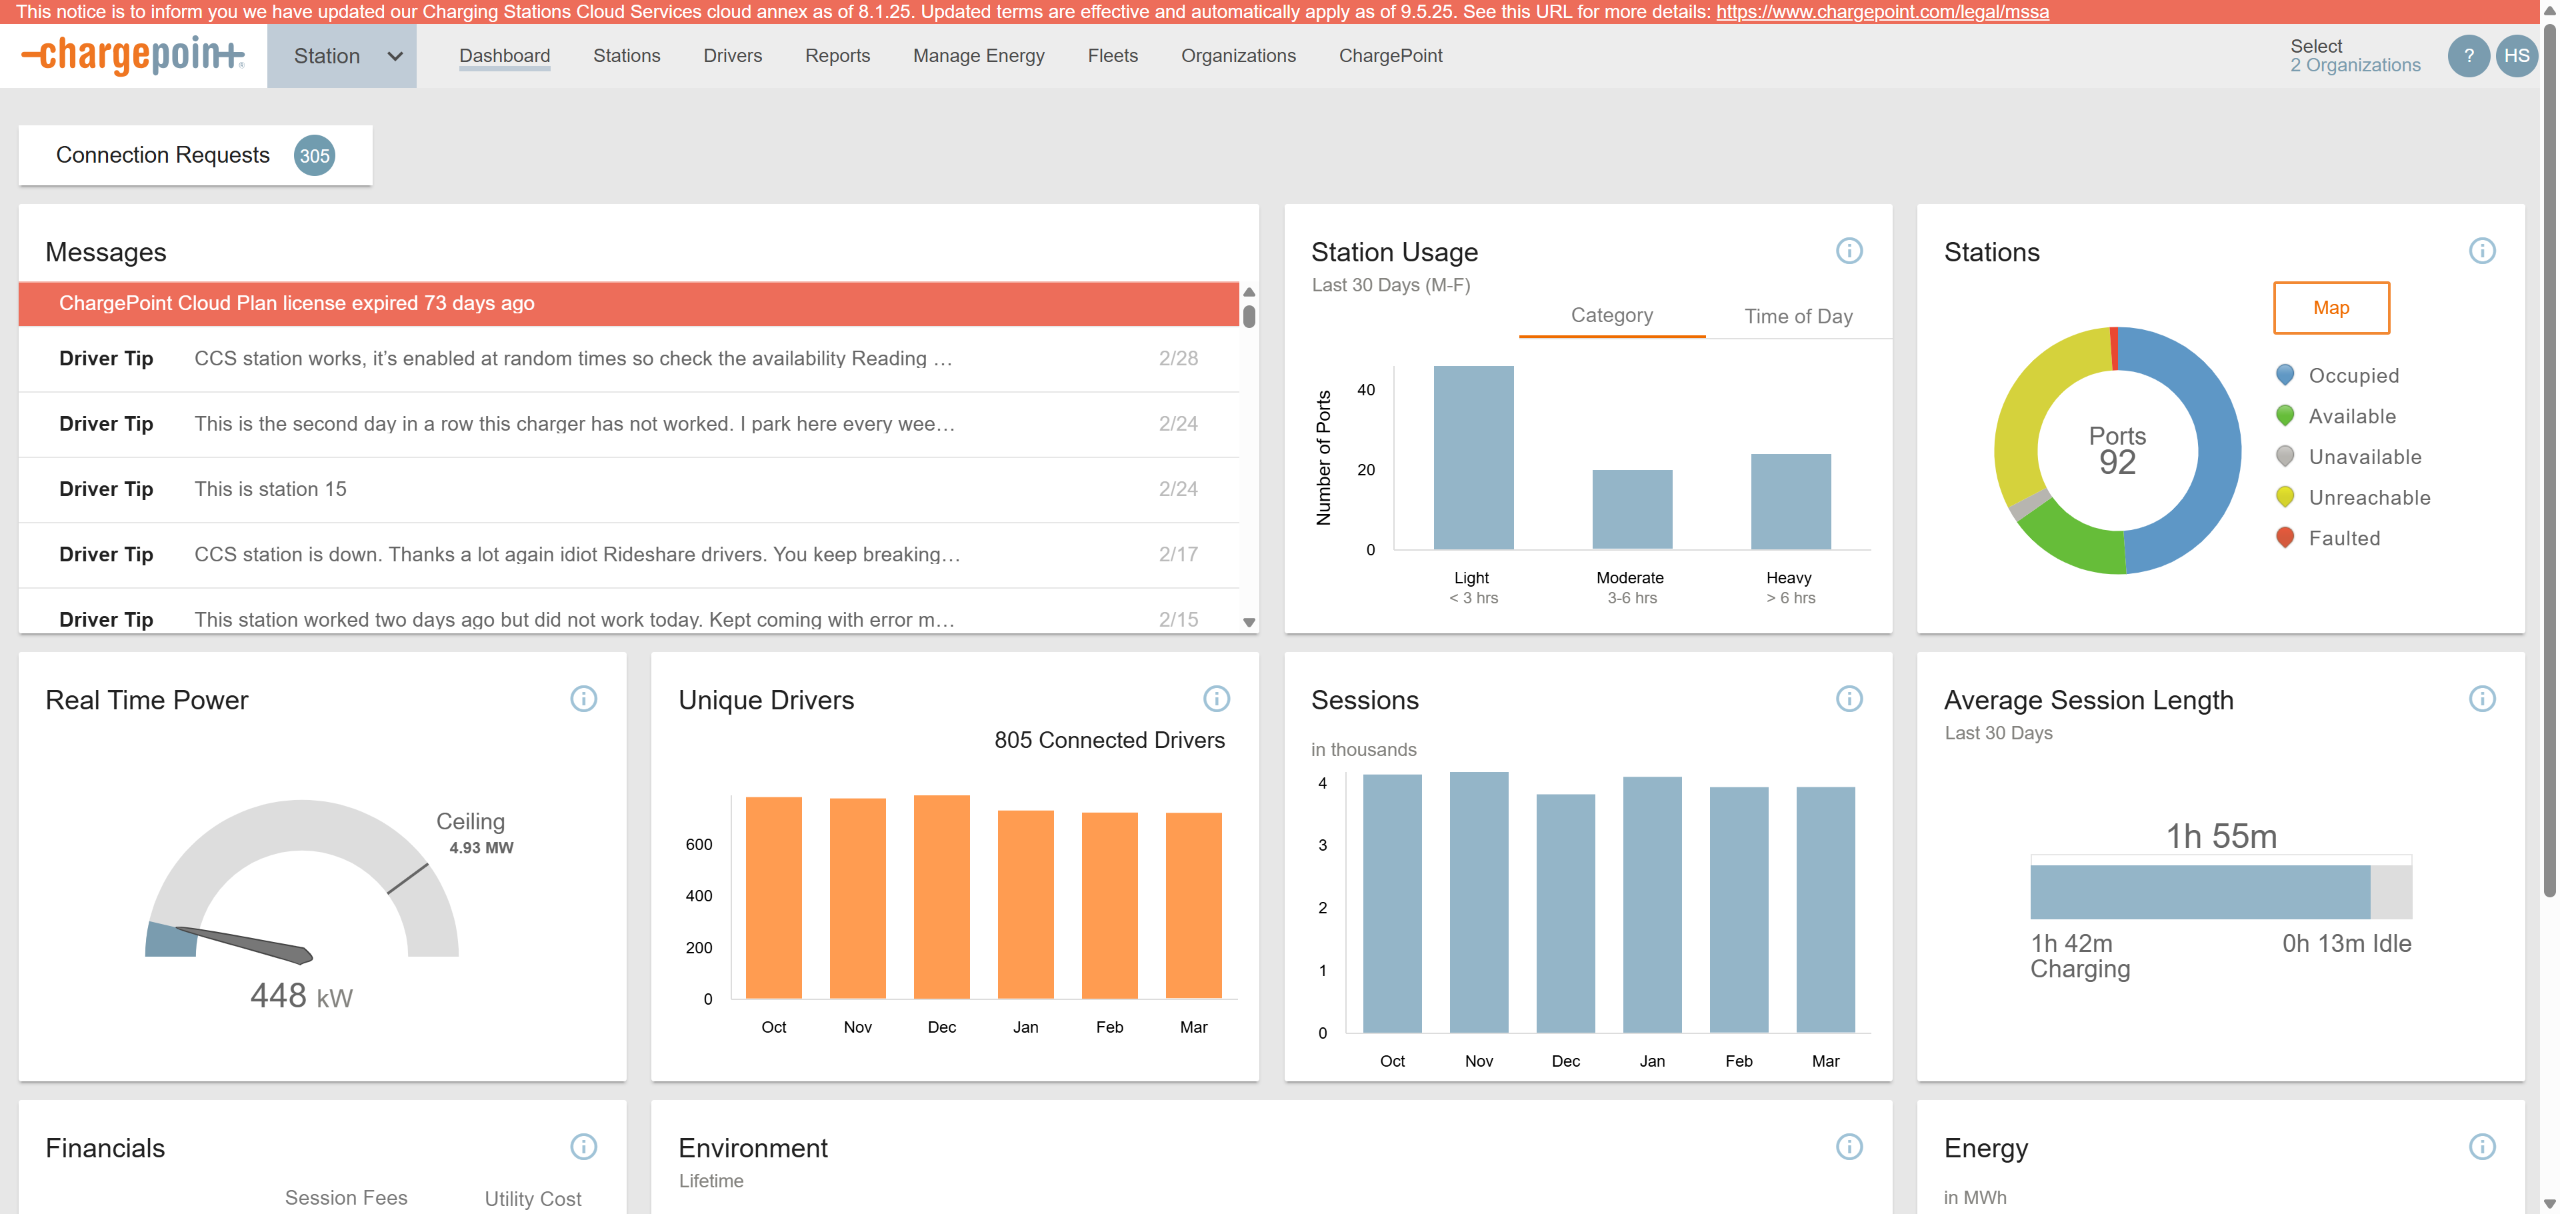Click the Connection Requests 305 badge
The image size is (2560, 1214).
point(314,156)
